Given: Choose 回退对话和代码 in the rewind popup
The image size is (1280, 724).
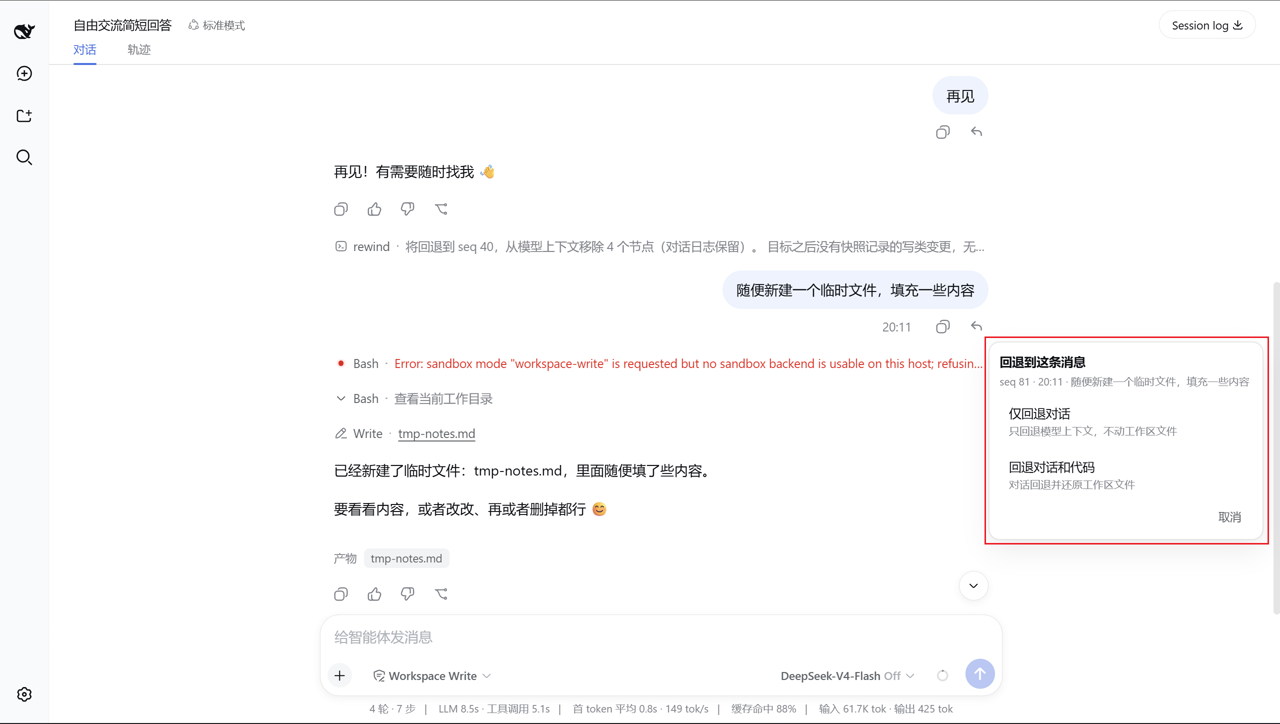Looking at the screenshot, I should pyautogui.click(x=1127, y=475).
